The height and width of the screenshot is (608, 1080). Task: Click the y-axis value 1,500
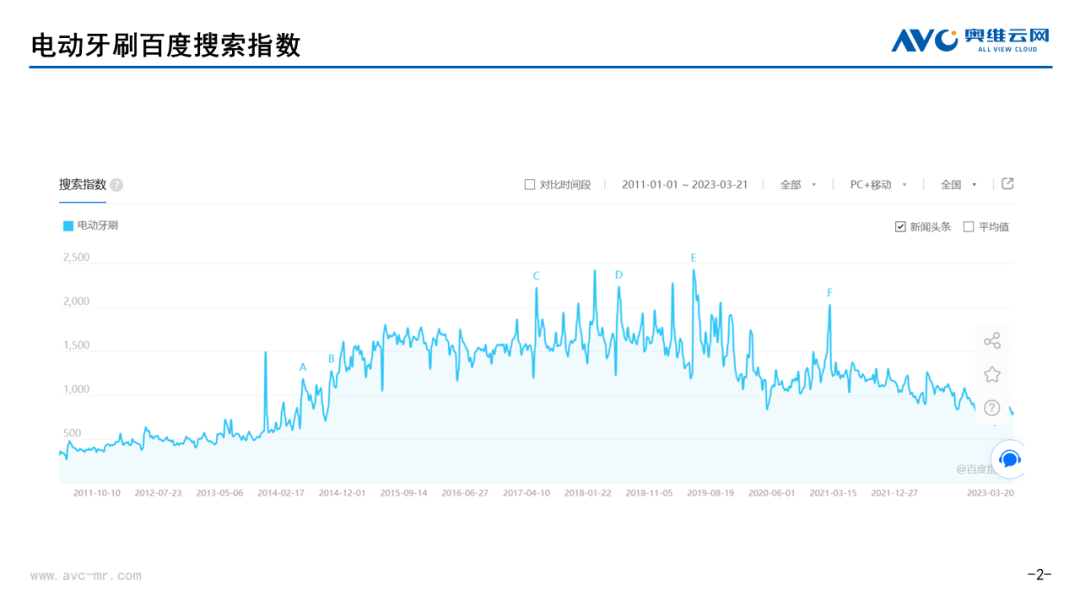[x=76, y=346]
